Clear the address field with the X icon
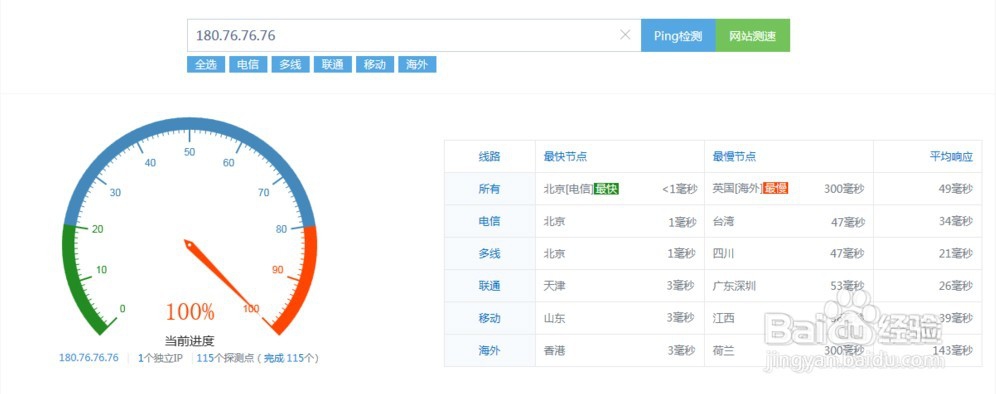Screen dimensions: 996x394 [625, 35]
